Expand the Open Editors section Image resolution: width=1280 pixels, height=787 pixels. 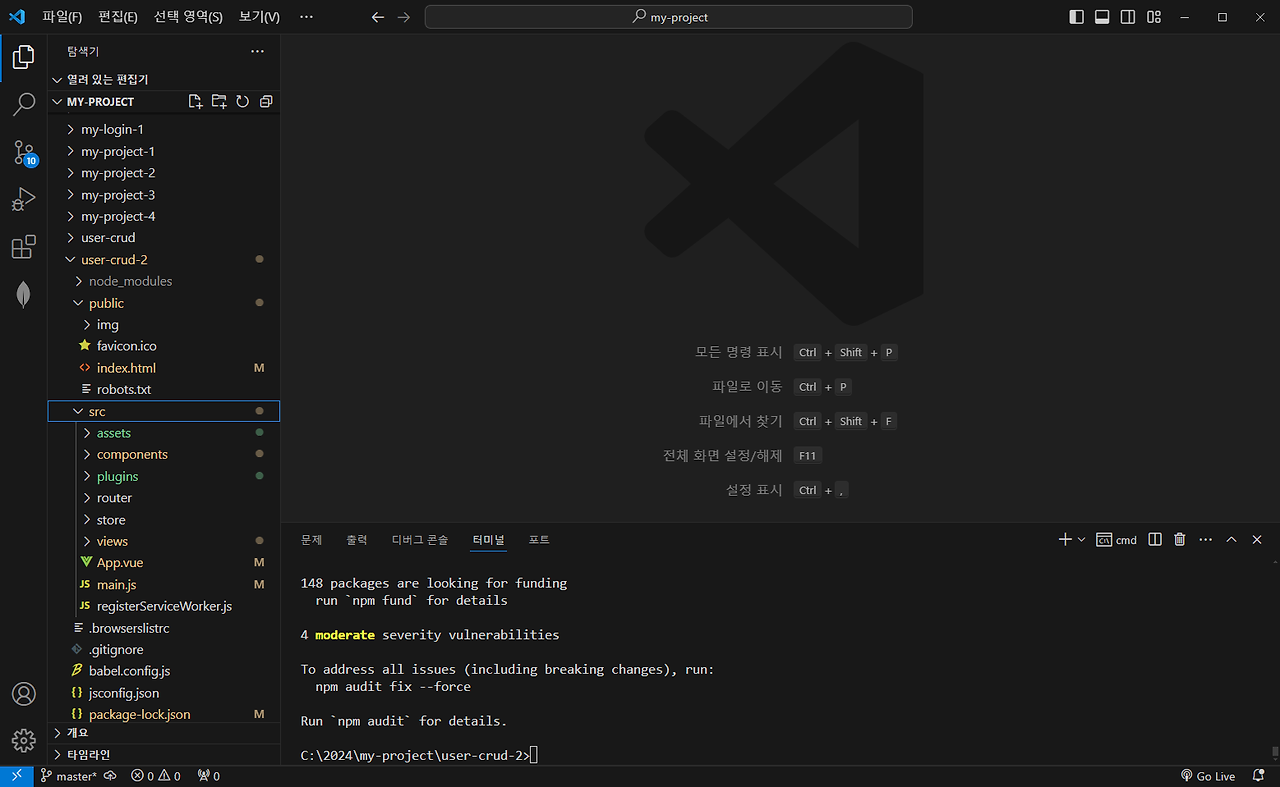[x=164, y=79]
